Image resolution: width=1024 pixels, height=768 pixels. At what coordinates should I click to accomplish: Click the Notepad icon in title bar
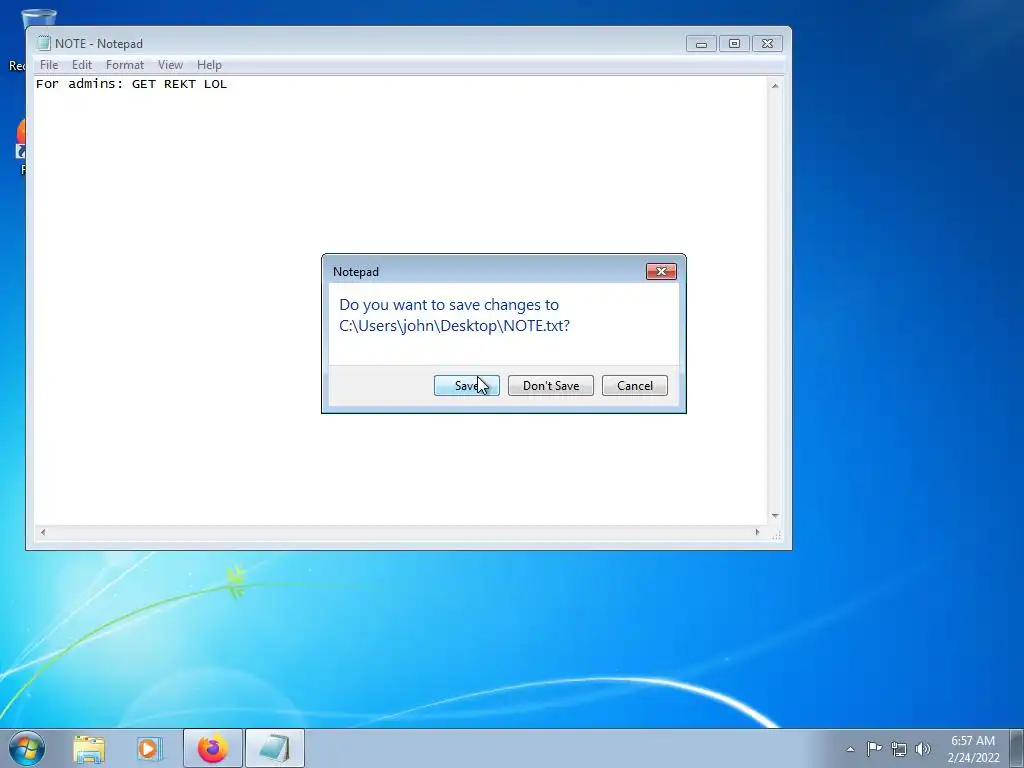coord(43,43)
